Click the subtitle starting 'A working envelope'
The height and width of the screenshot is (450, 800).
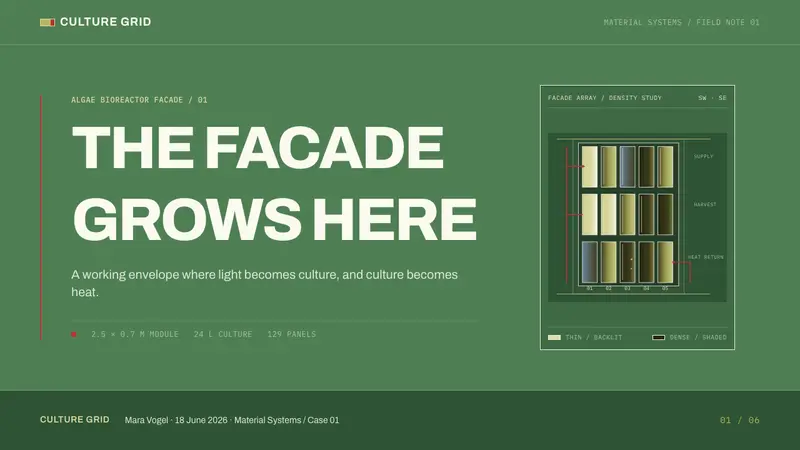click(264, 283)
